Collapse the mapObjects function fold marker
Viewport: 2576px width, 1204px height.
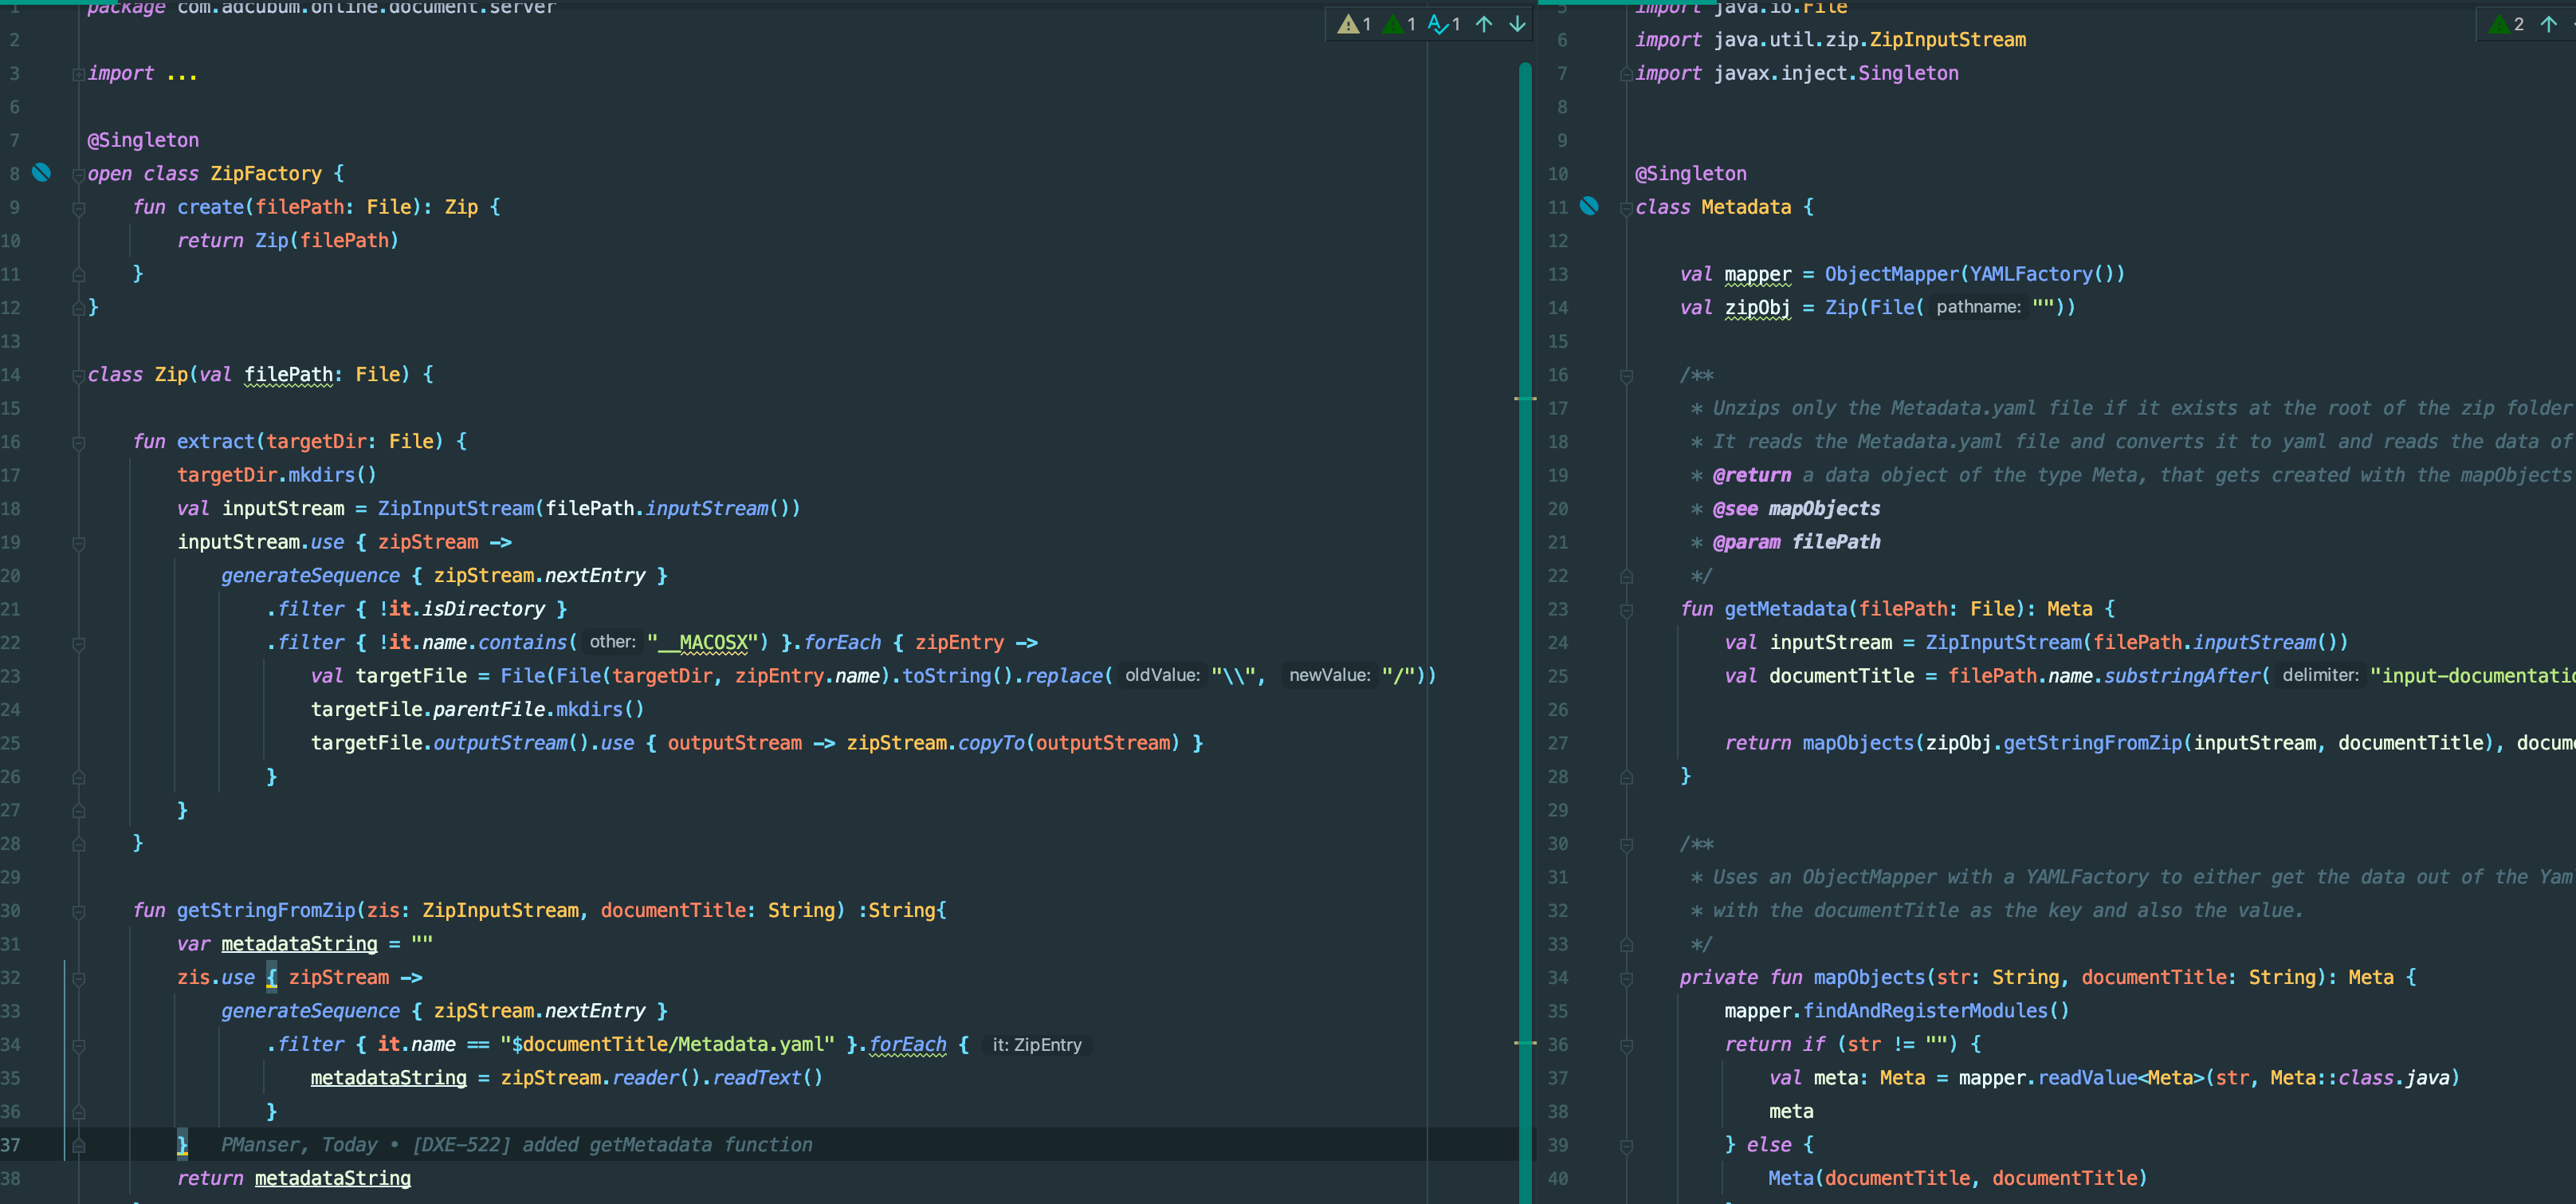coord(1626,978)
